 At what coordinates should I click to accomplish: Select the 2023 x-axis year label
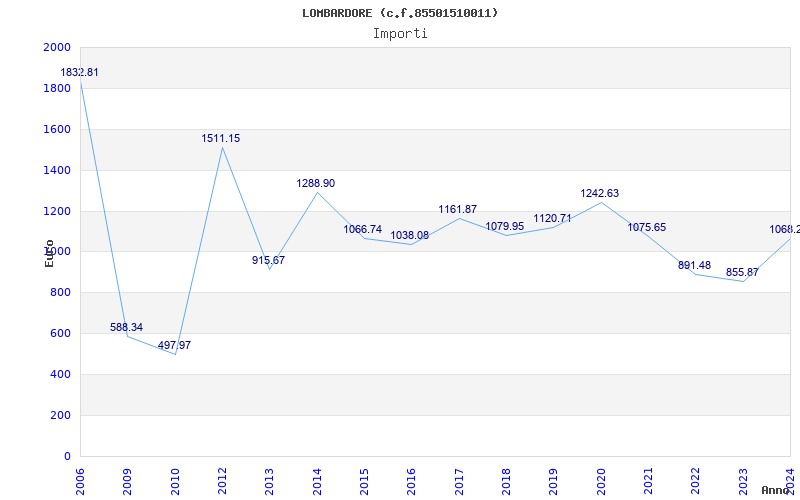pyautogui.click(x=743, y=478)
